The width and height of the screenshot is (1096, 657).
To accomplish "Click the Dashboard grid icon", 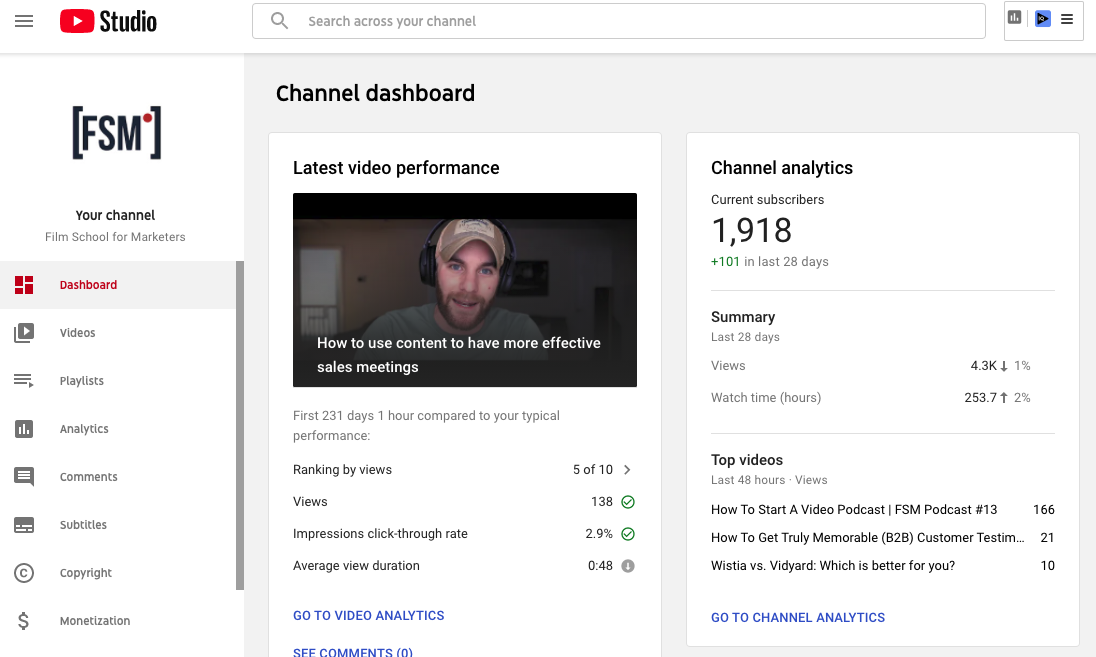I will [x=24, y=284].
